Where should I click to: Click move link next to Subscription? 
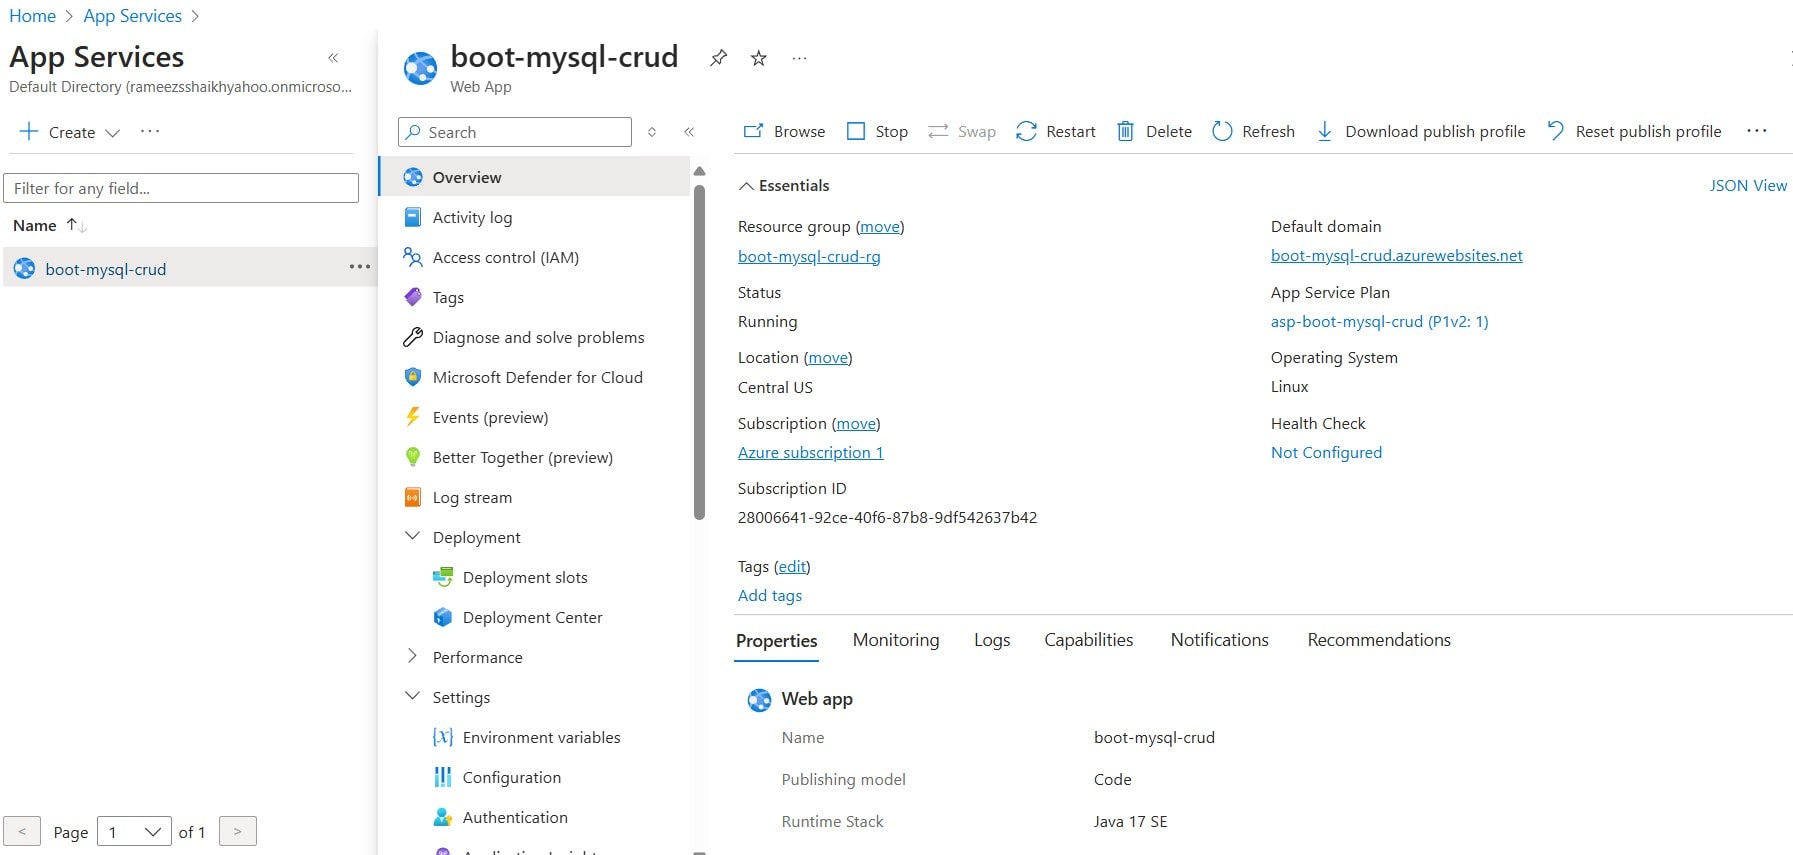click(x=856, y=424)
